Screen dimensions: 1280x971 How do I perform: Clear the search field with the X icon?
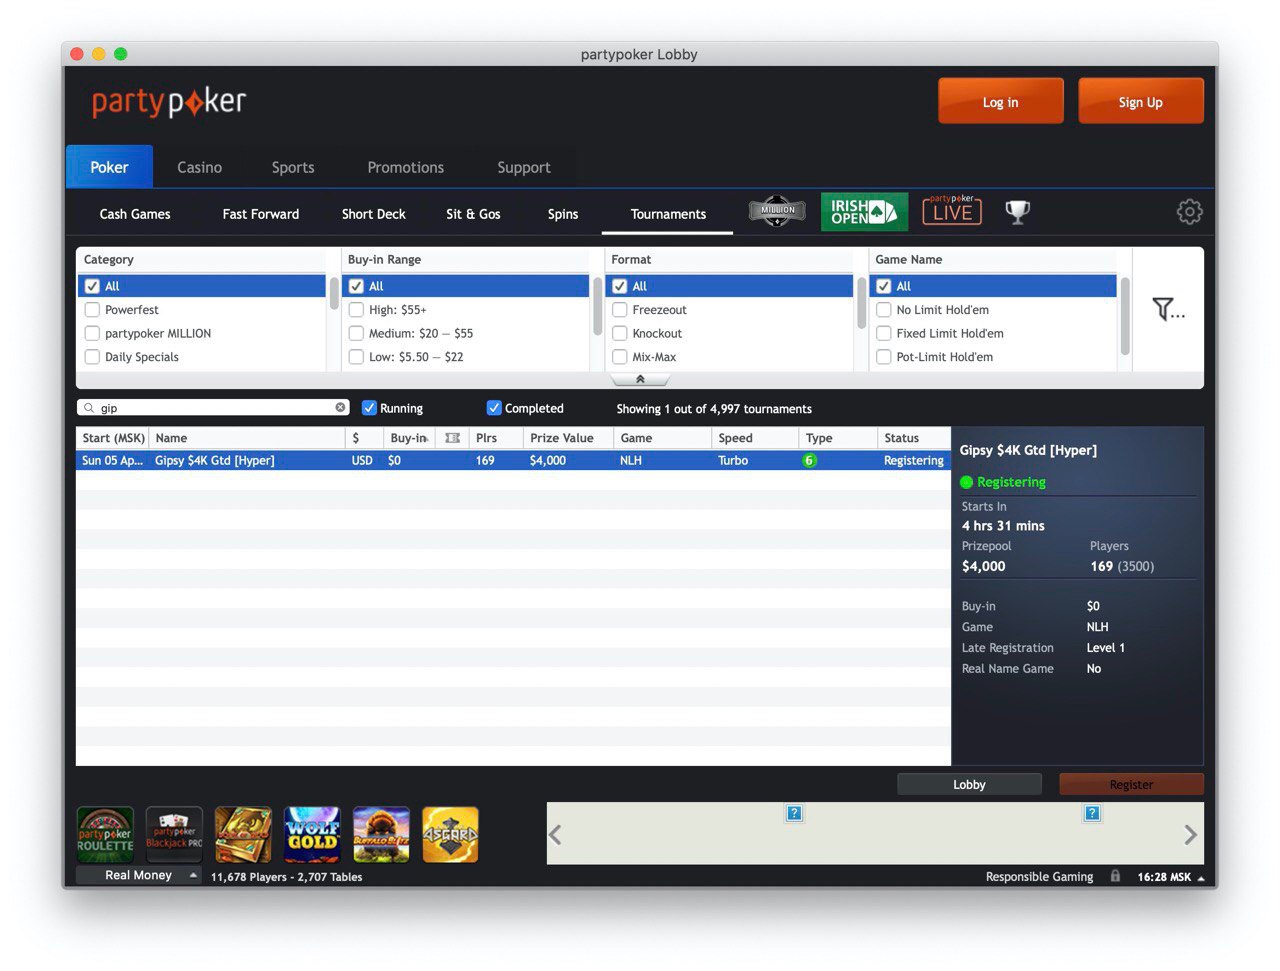pos(341,407)
